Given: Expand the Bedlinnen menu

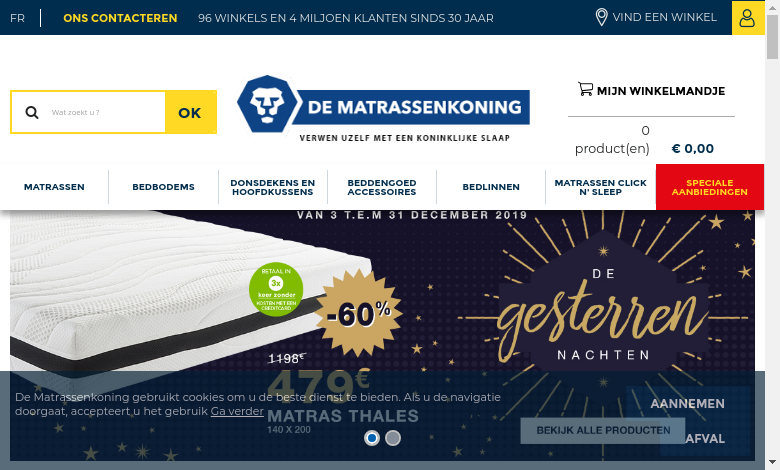Looking at the screenshot, I should [x=491, y=187].
